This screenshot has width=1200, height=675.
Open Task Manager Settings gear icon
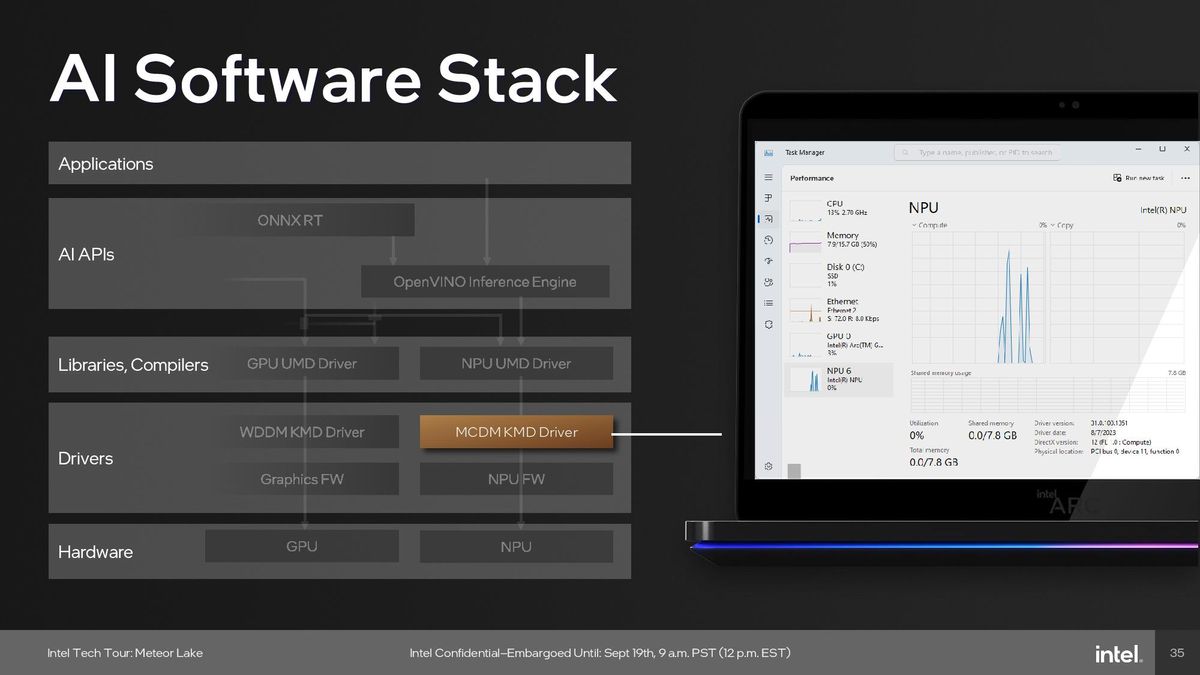coord(768,466)
